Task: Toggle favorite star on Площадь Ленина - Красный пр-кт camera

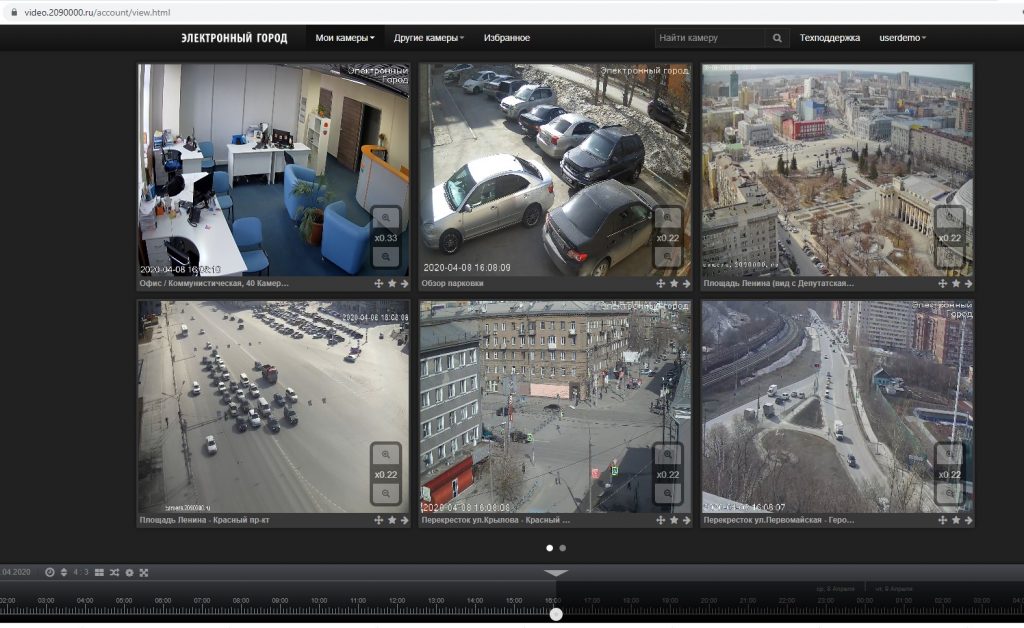Action: 392,520
